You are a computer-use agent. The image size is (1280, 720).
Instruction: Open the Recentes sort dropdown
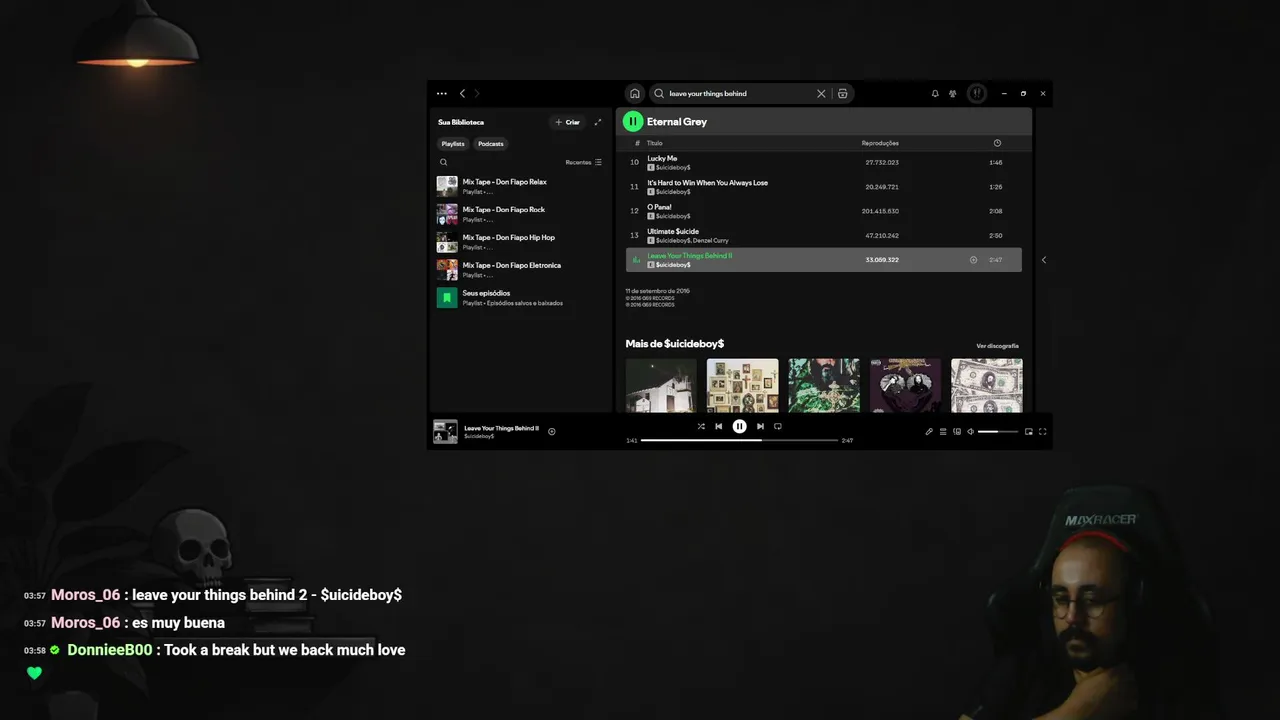coord(584,162)
